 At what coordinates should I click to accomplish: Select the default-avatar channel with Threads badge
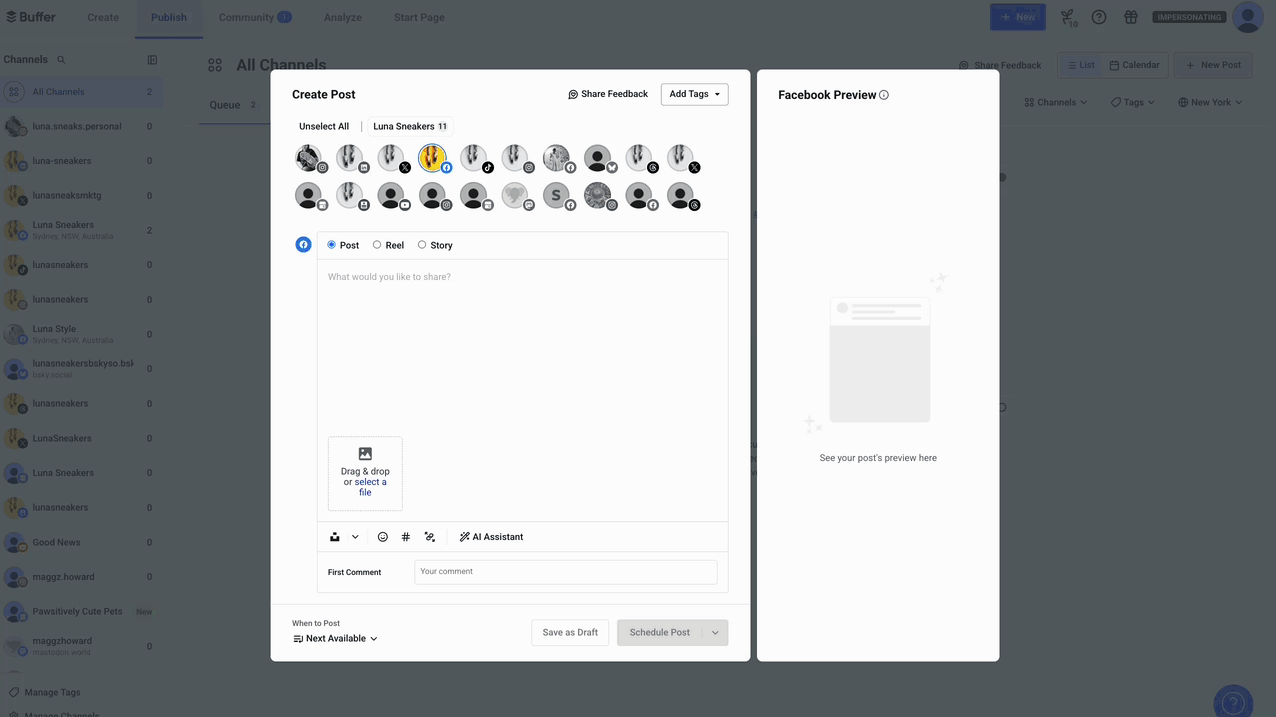[680, 195]
